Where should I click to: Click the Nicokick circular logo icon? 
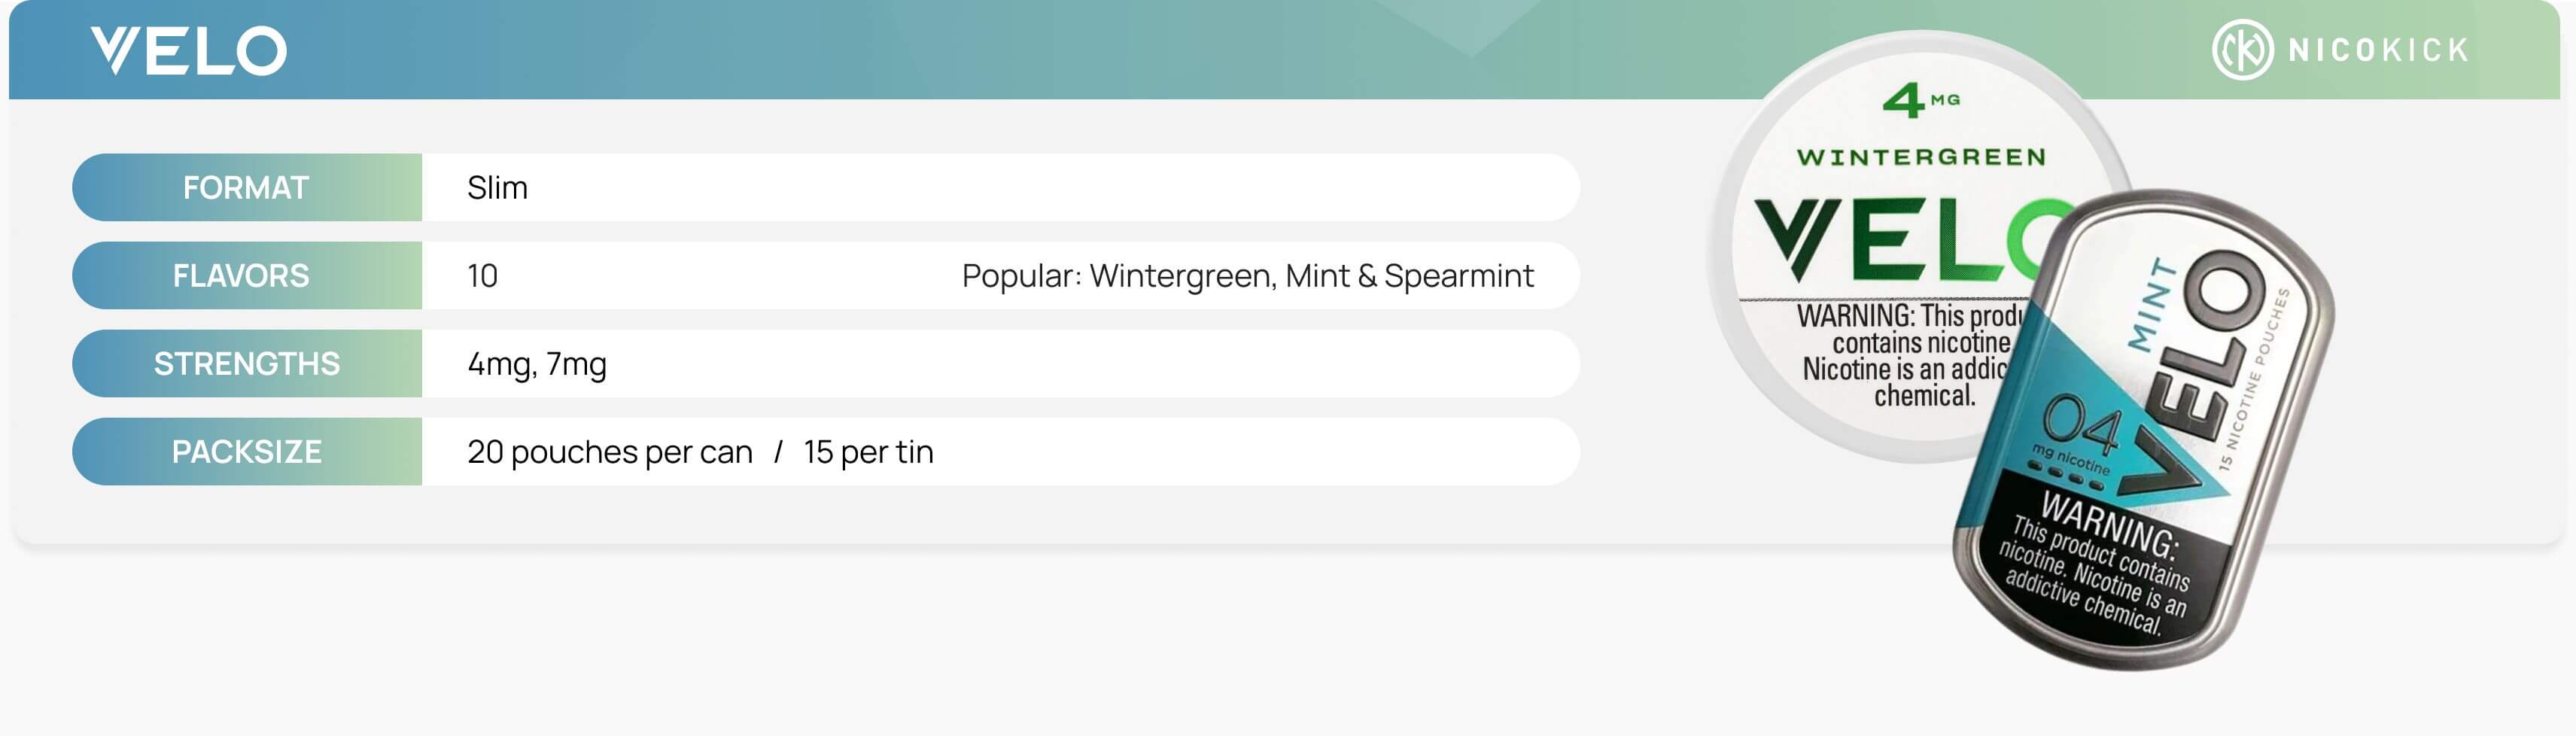(x=2242, y=49)
